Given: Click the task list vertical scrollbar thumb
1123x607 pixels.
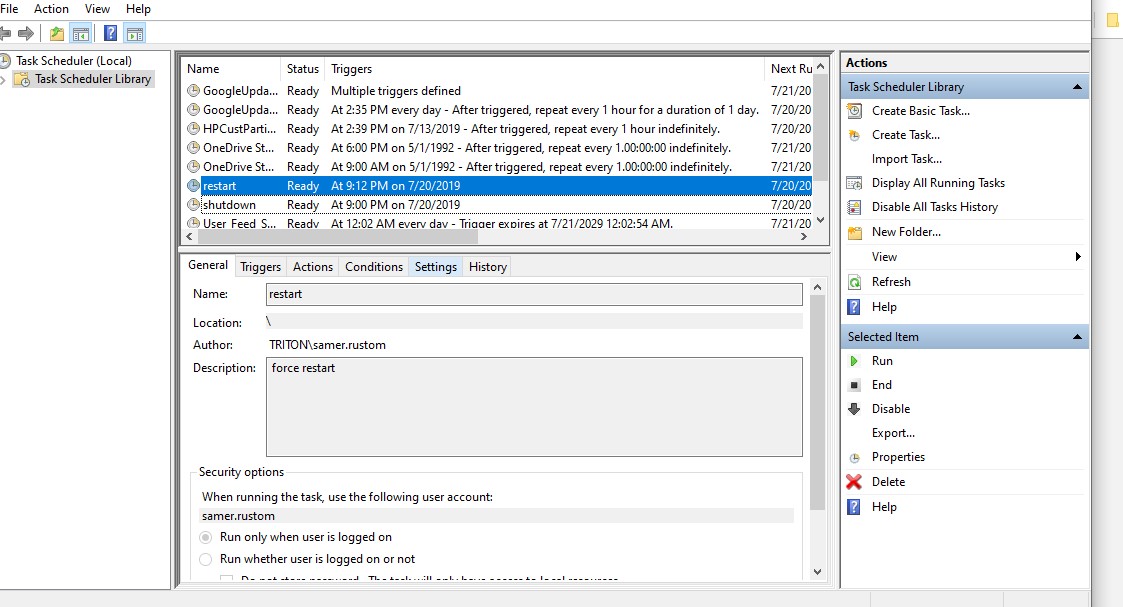Looking at the screenshot, I should [821, 129].
